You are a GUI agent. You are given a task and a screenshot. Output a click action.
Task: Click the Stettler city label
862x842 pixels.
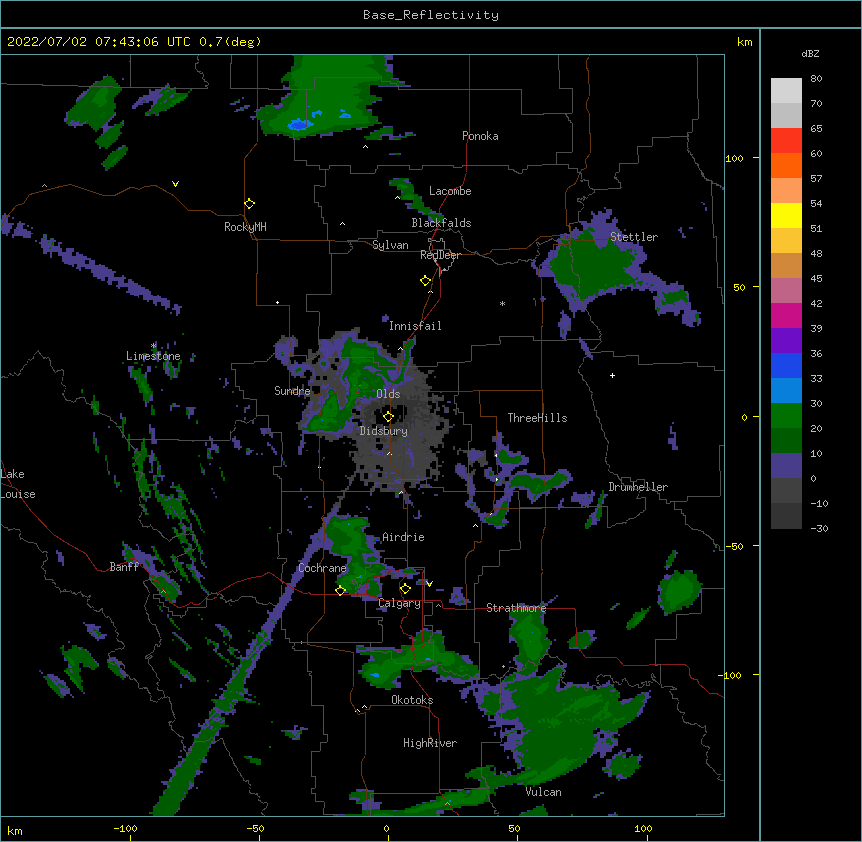[634, 237]
